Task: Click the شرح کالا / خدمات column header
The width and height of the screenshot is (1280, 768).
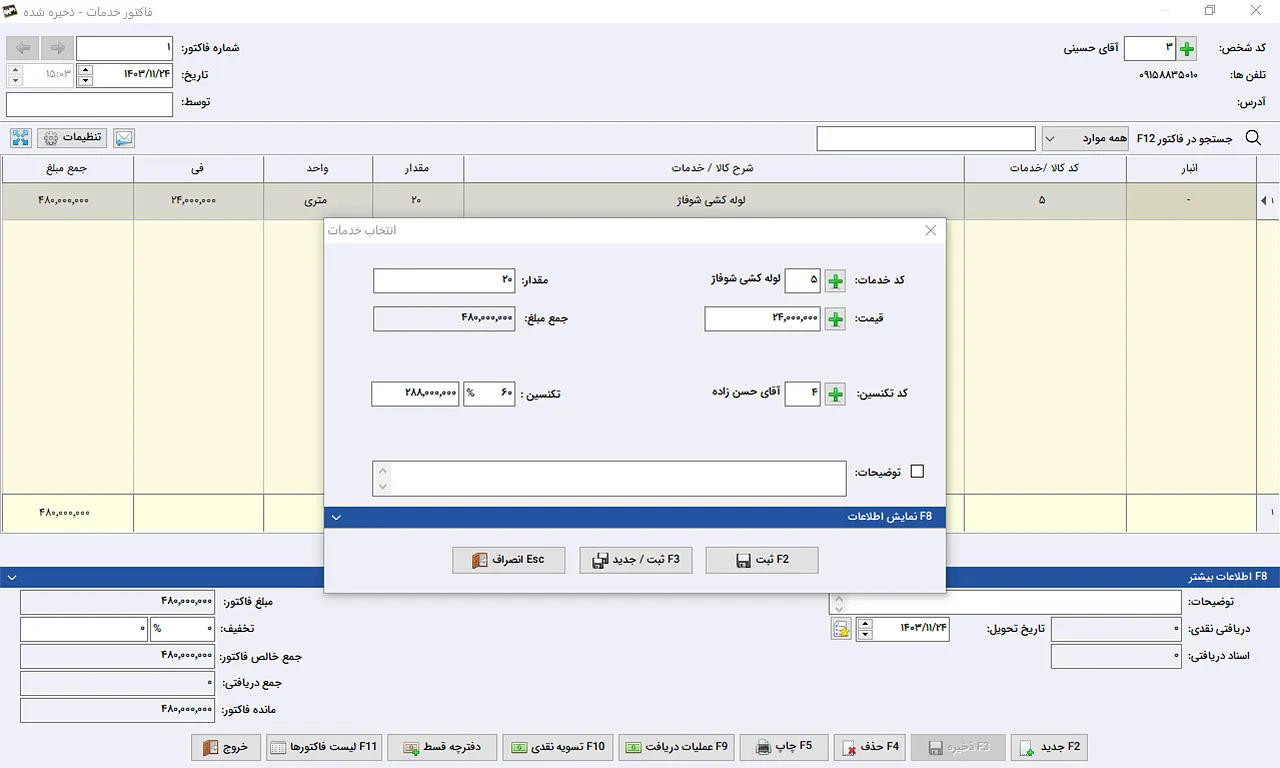Action: (x=714, y=168)
